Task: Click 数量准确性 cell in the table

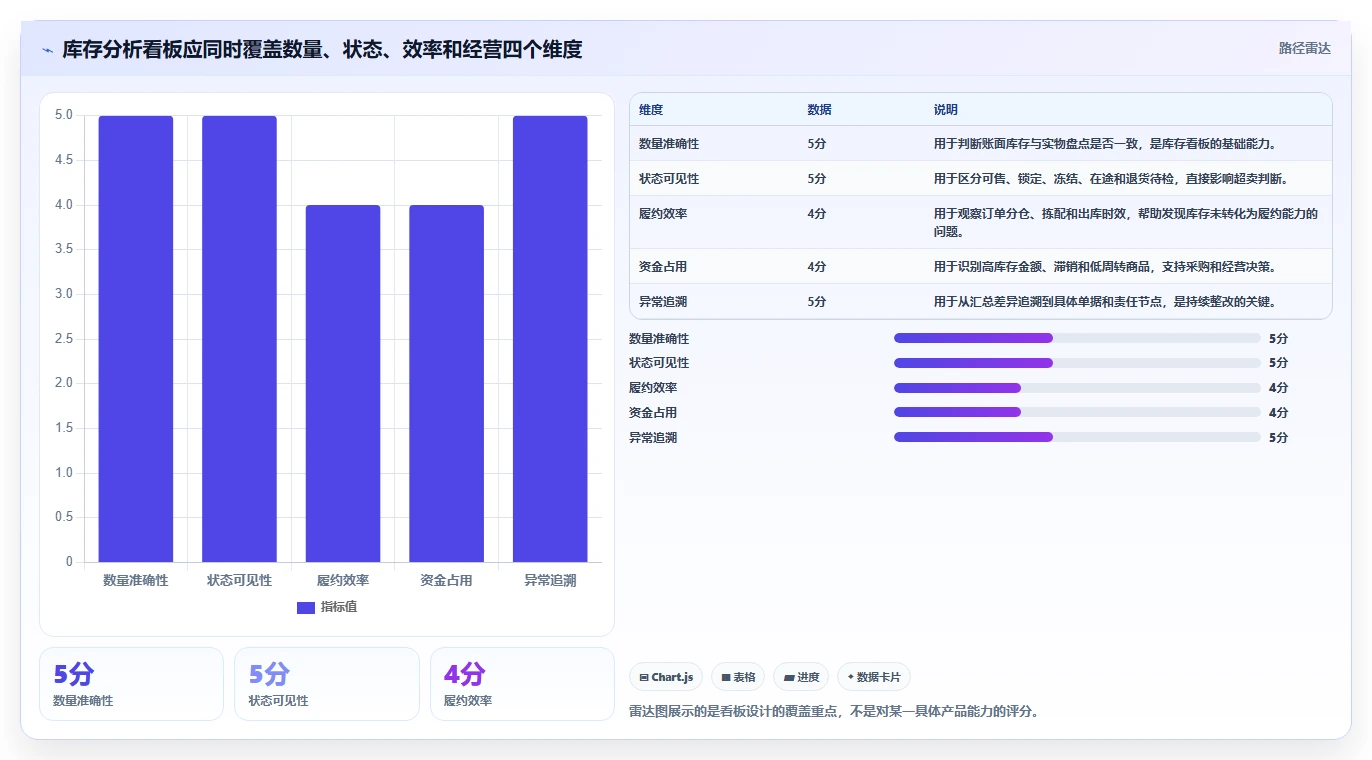Action: point(669,144)
